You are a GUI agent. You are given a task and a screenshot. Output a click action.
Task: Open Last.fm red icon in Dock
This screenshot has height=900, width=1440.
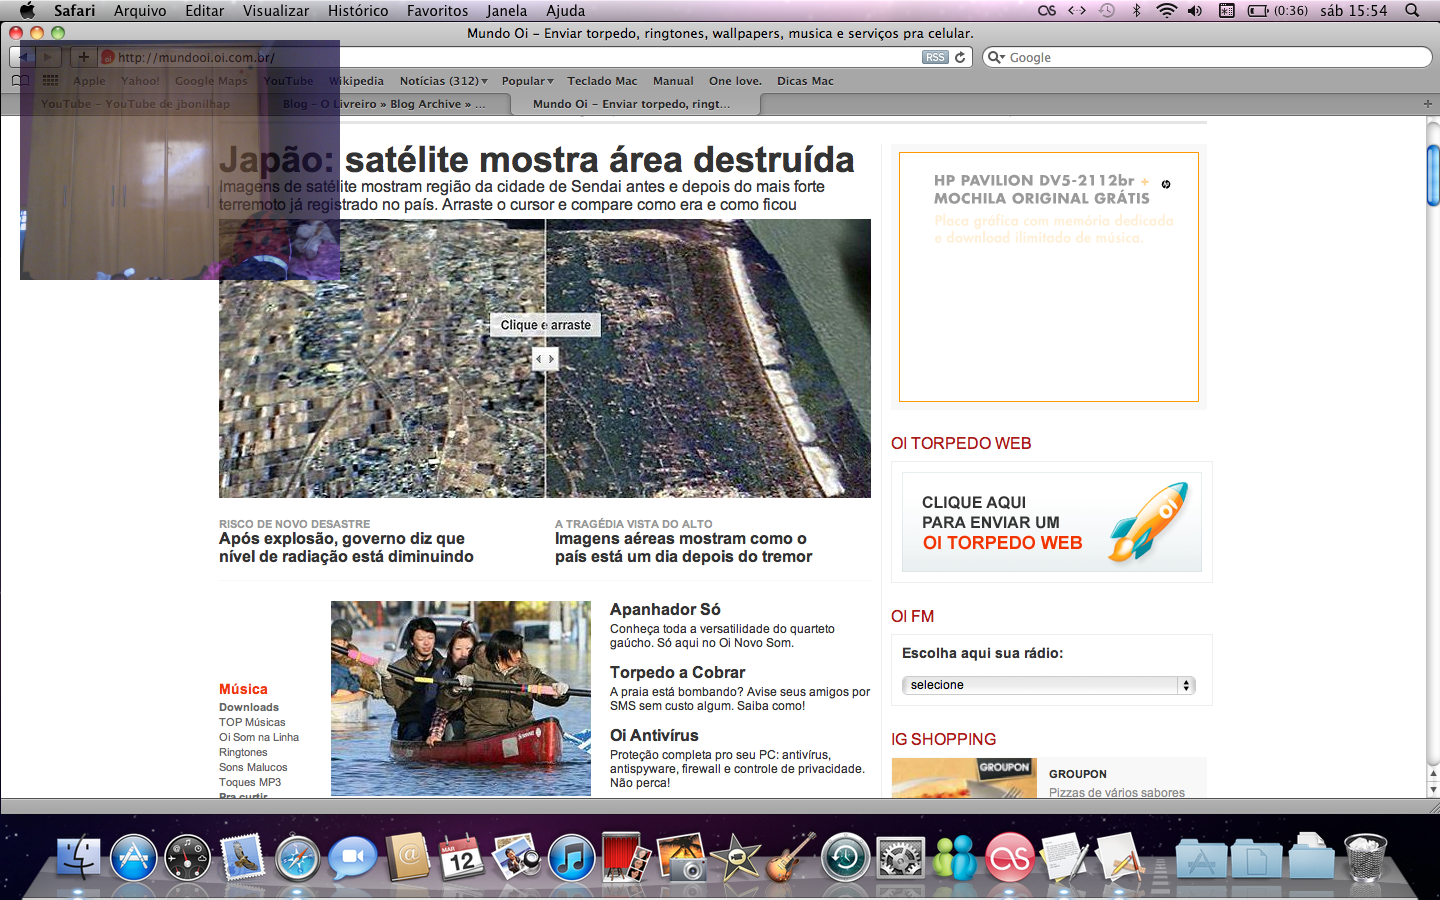pos(1010,858)
